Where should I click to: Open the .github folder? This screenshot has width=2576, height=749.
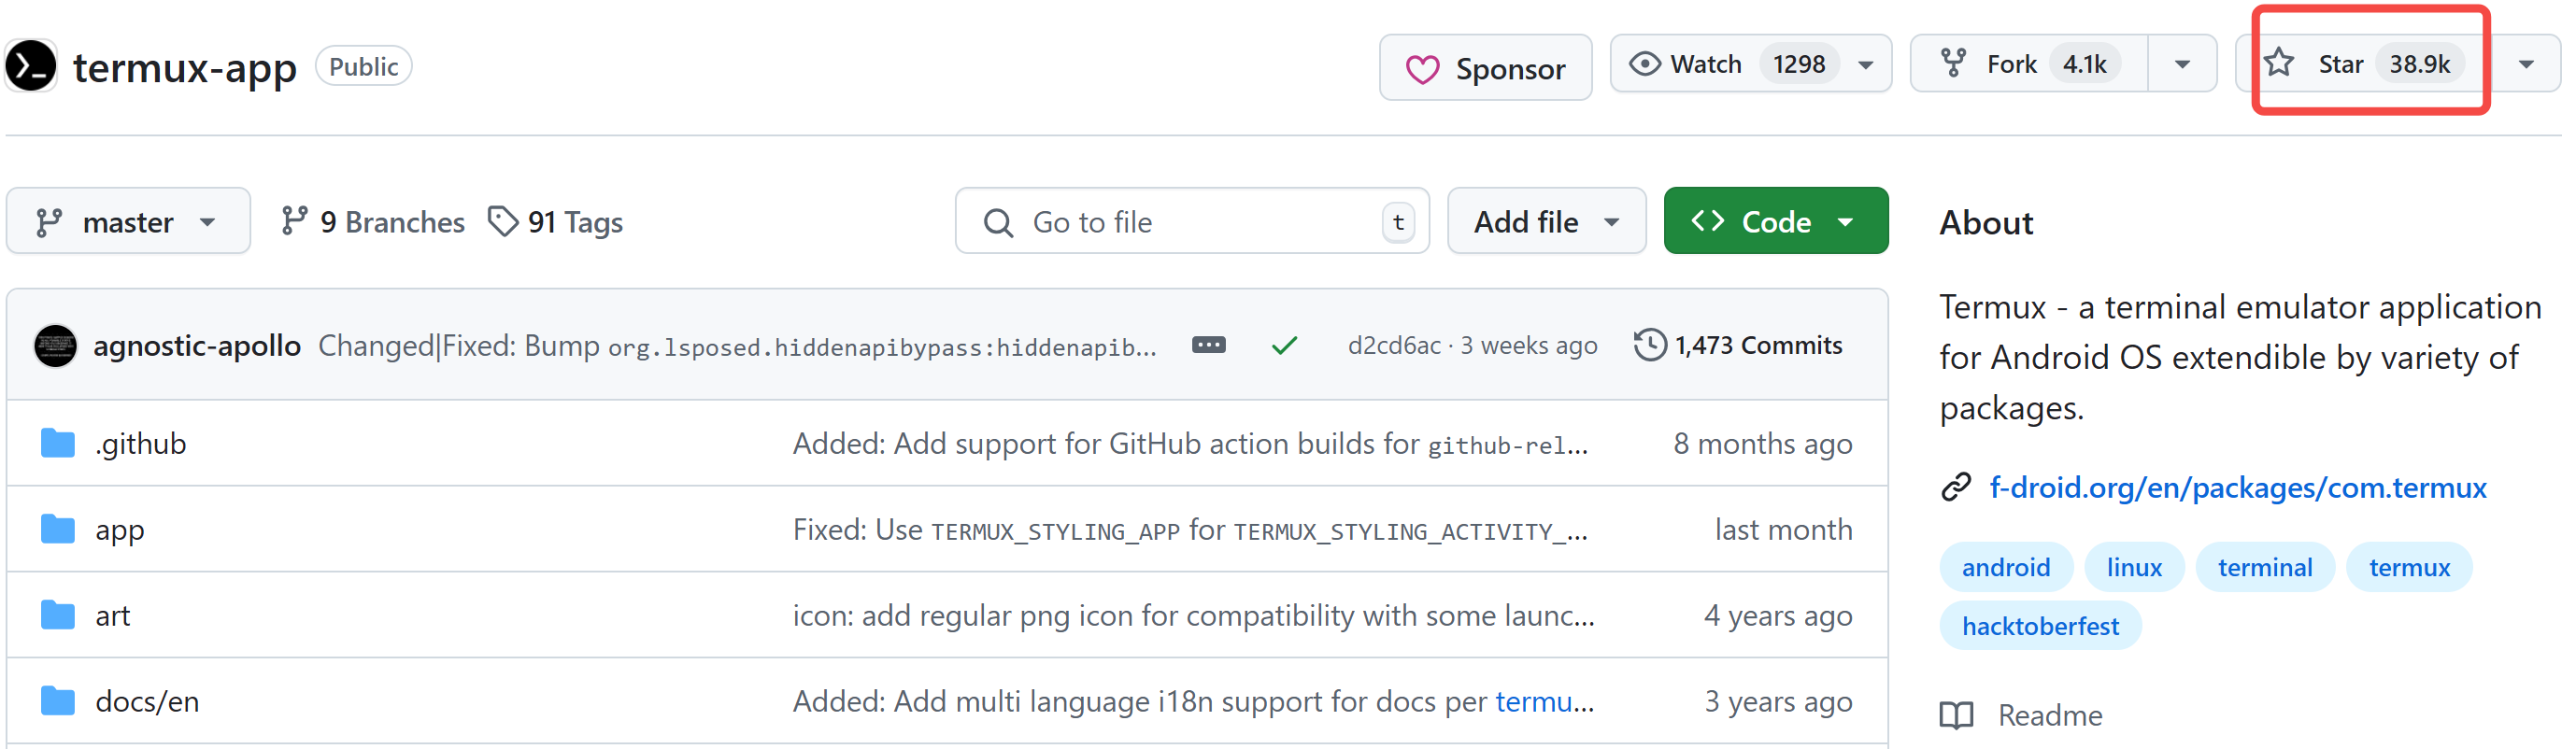coord(140,443)
